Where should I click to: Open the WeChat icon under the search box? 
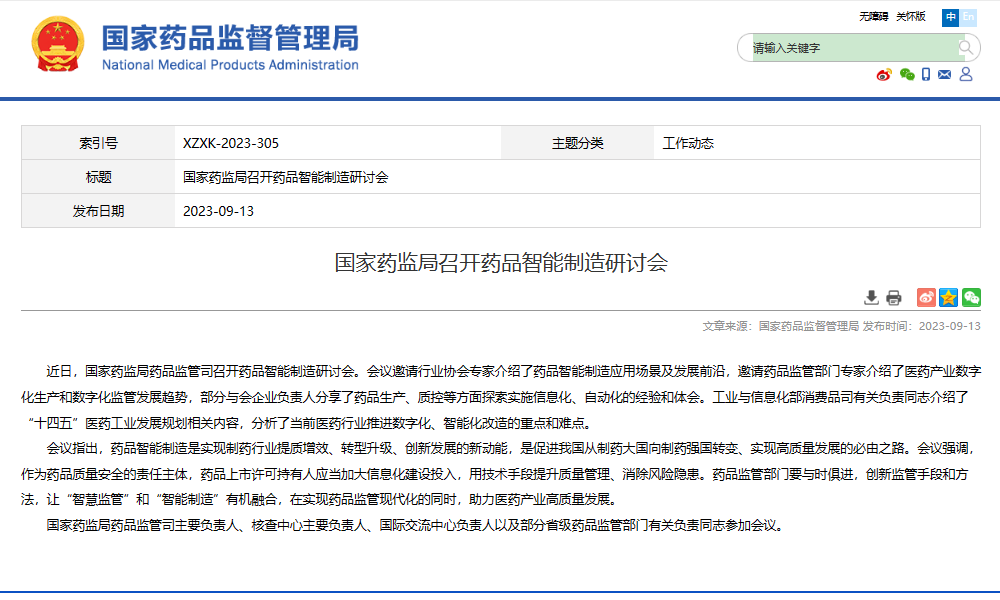pyautogui.click(x=907, y=75)
